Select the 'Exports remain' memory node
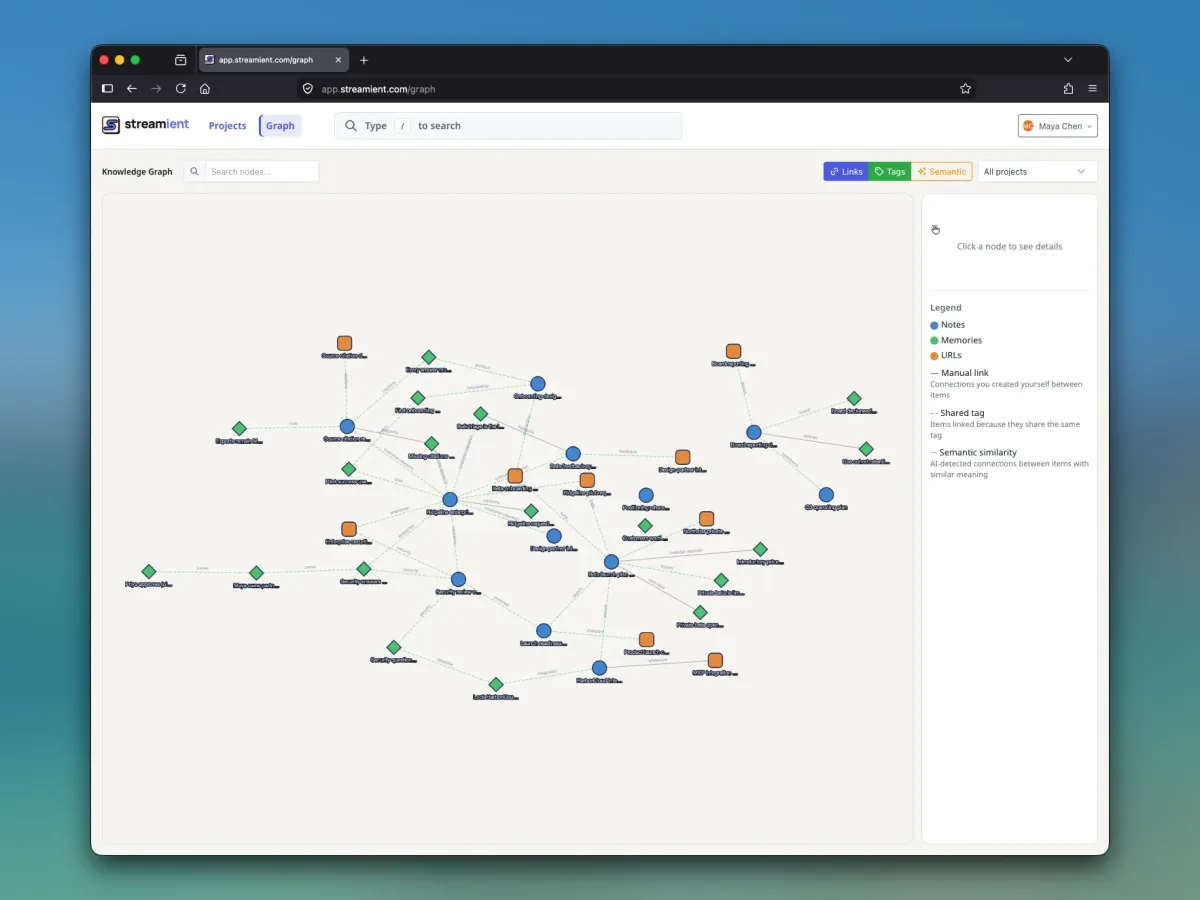 click(x=239, y=428)
